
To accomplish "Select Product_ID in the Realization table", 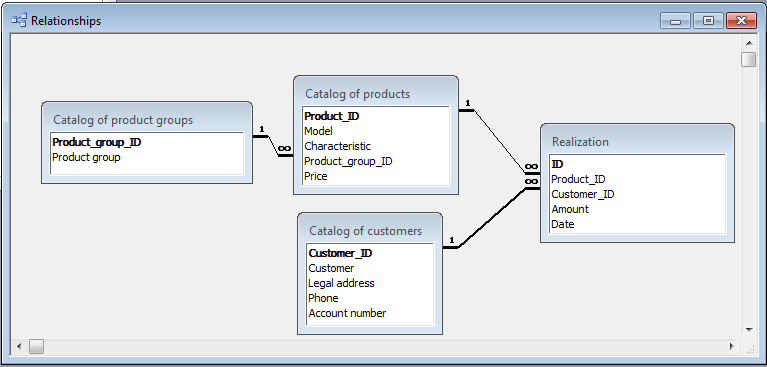I will pos(637,180).
